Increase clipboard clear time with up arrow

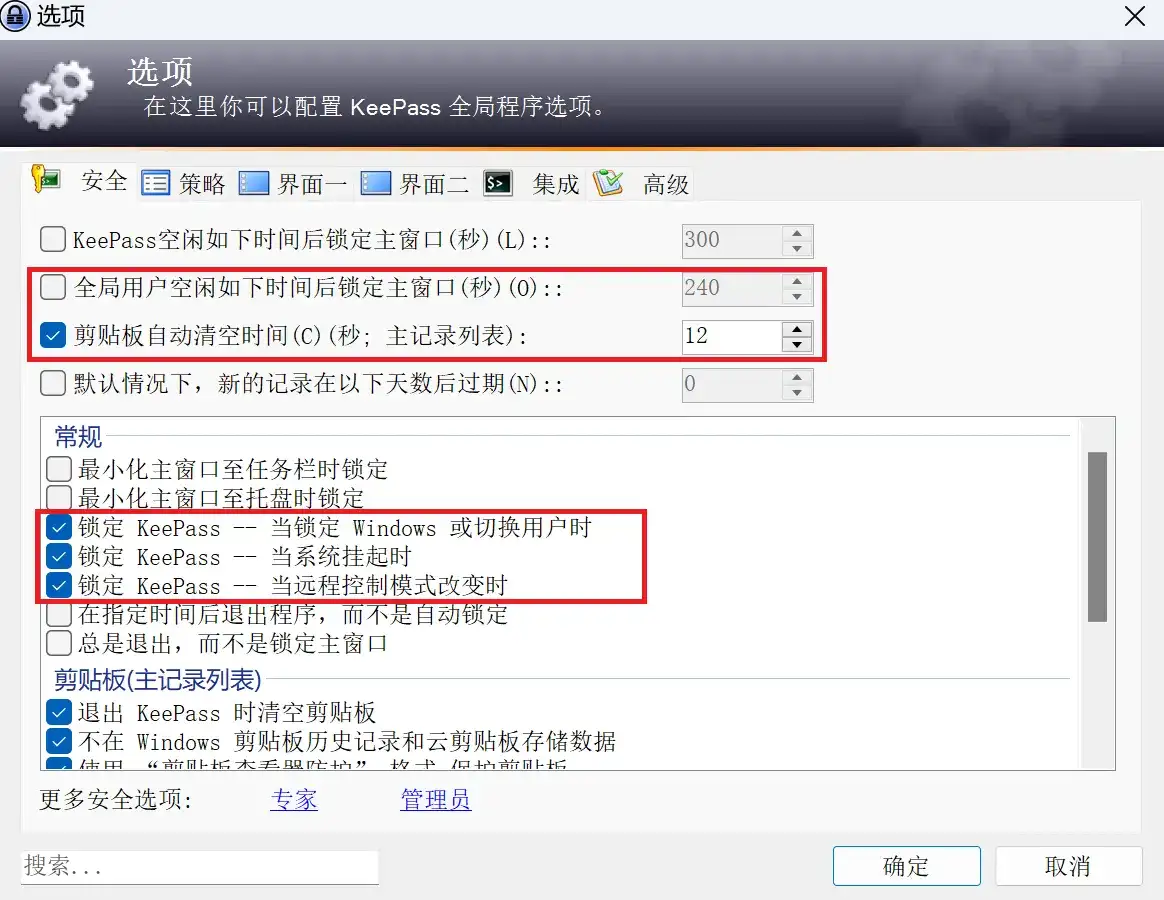797,328
